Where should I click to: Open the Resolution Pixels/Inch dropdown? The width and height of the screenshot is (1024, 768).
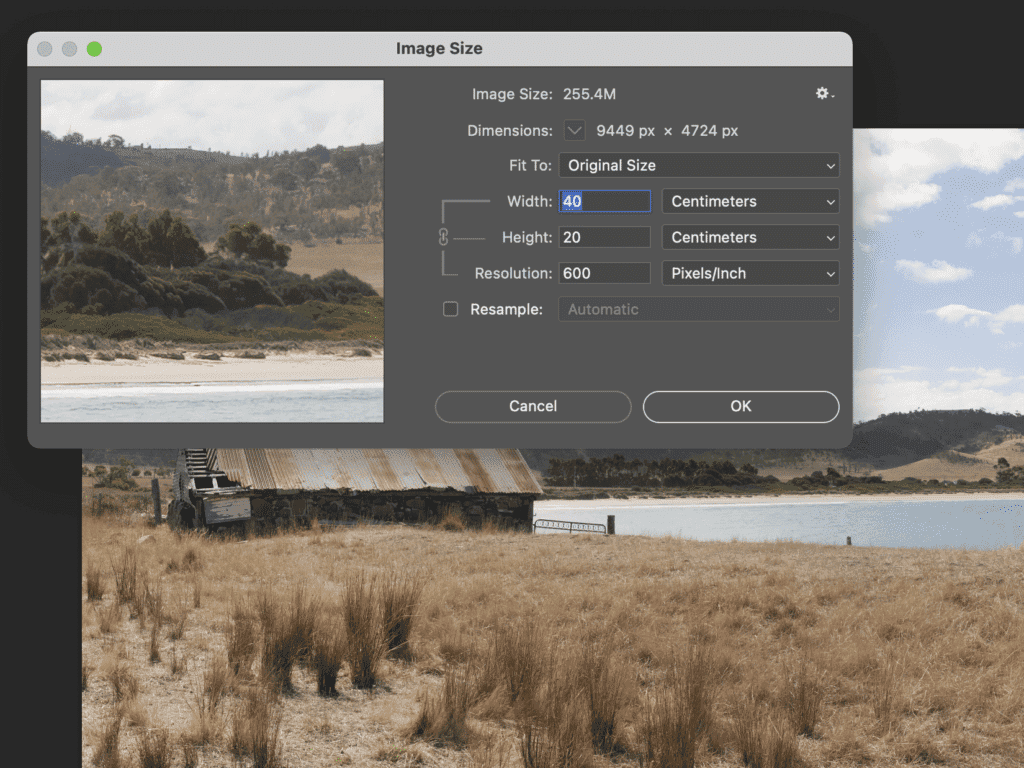pyautogui.click(x=750, y=273)
